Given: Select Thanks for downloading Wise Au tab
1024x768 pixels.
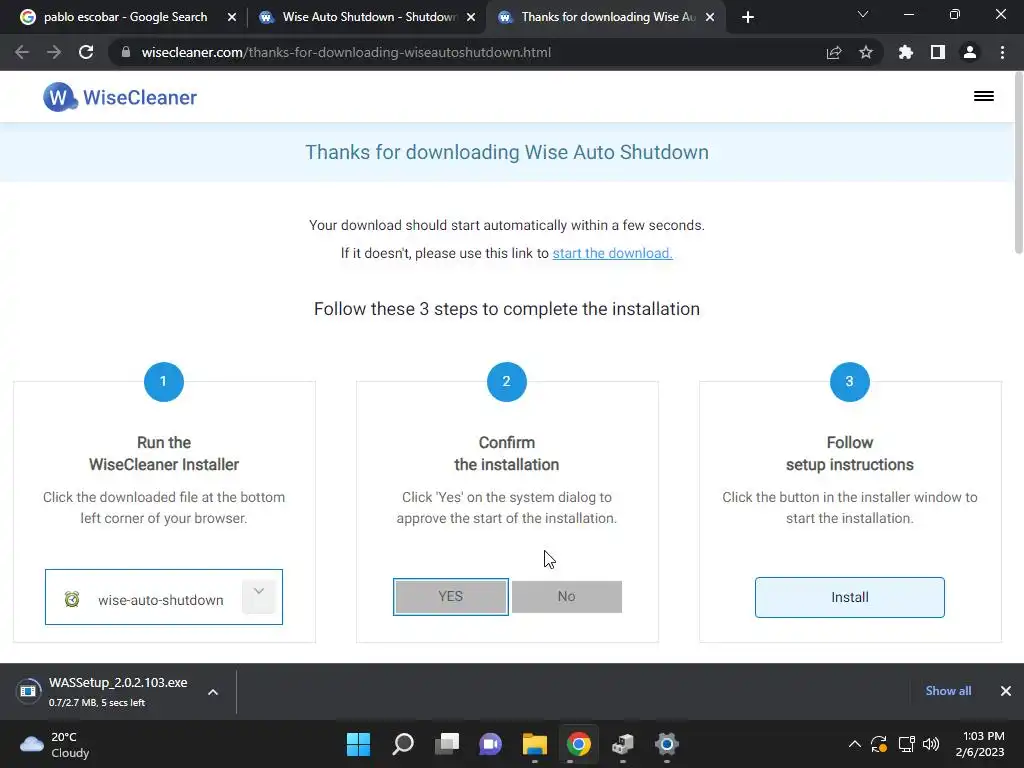Looking at the screenshot, I should pyautogui.click(x=606, y=17).
